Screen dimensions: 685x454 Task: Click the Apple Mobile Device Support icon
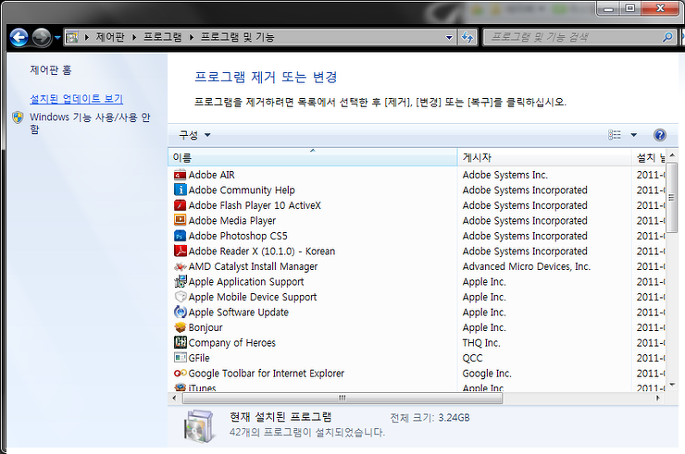coord(180,297)
